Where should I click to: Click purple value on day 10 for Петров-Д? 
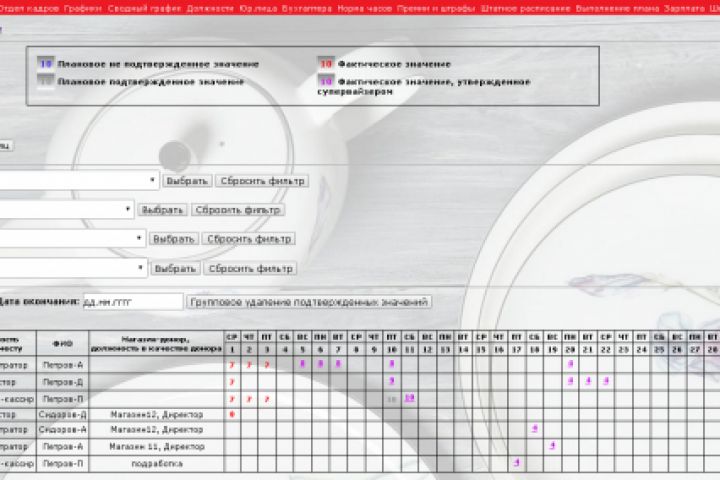tap(392, 381)
